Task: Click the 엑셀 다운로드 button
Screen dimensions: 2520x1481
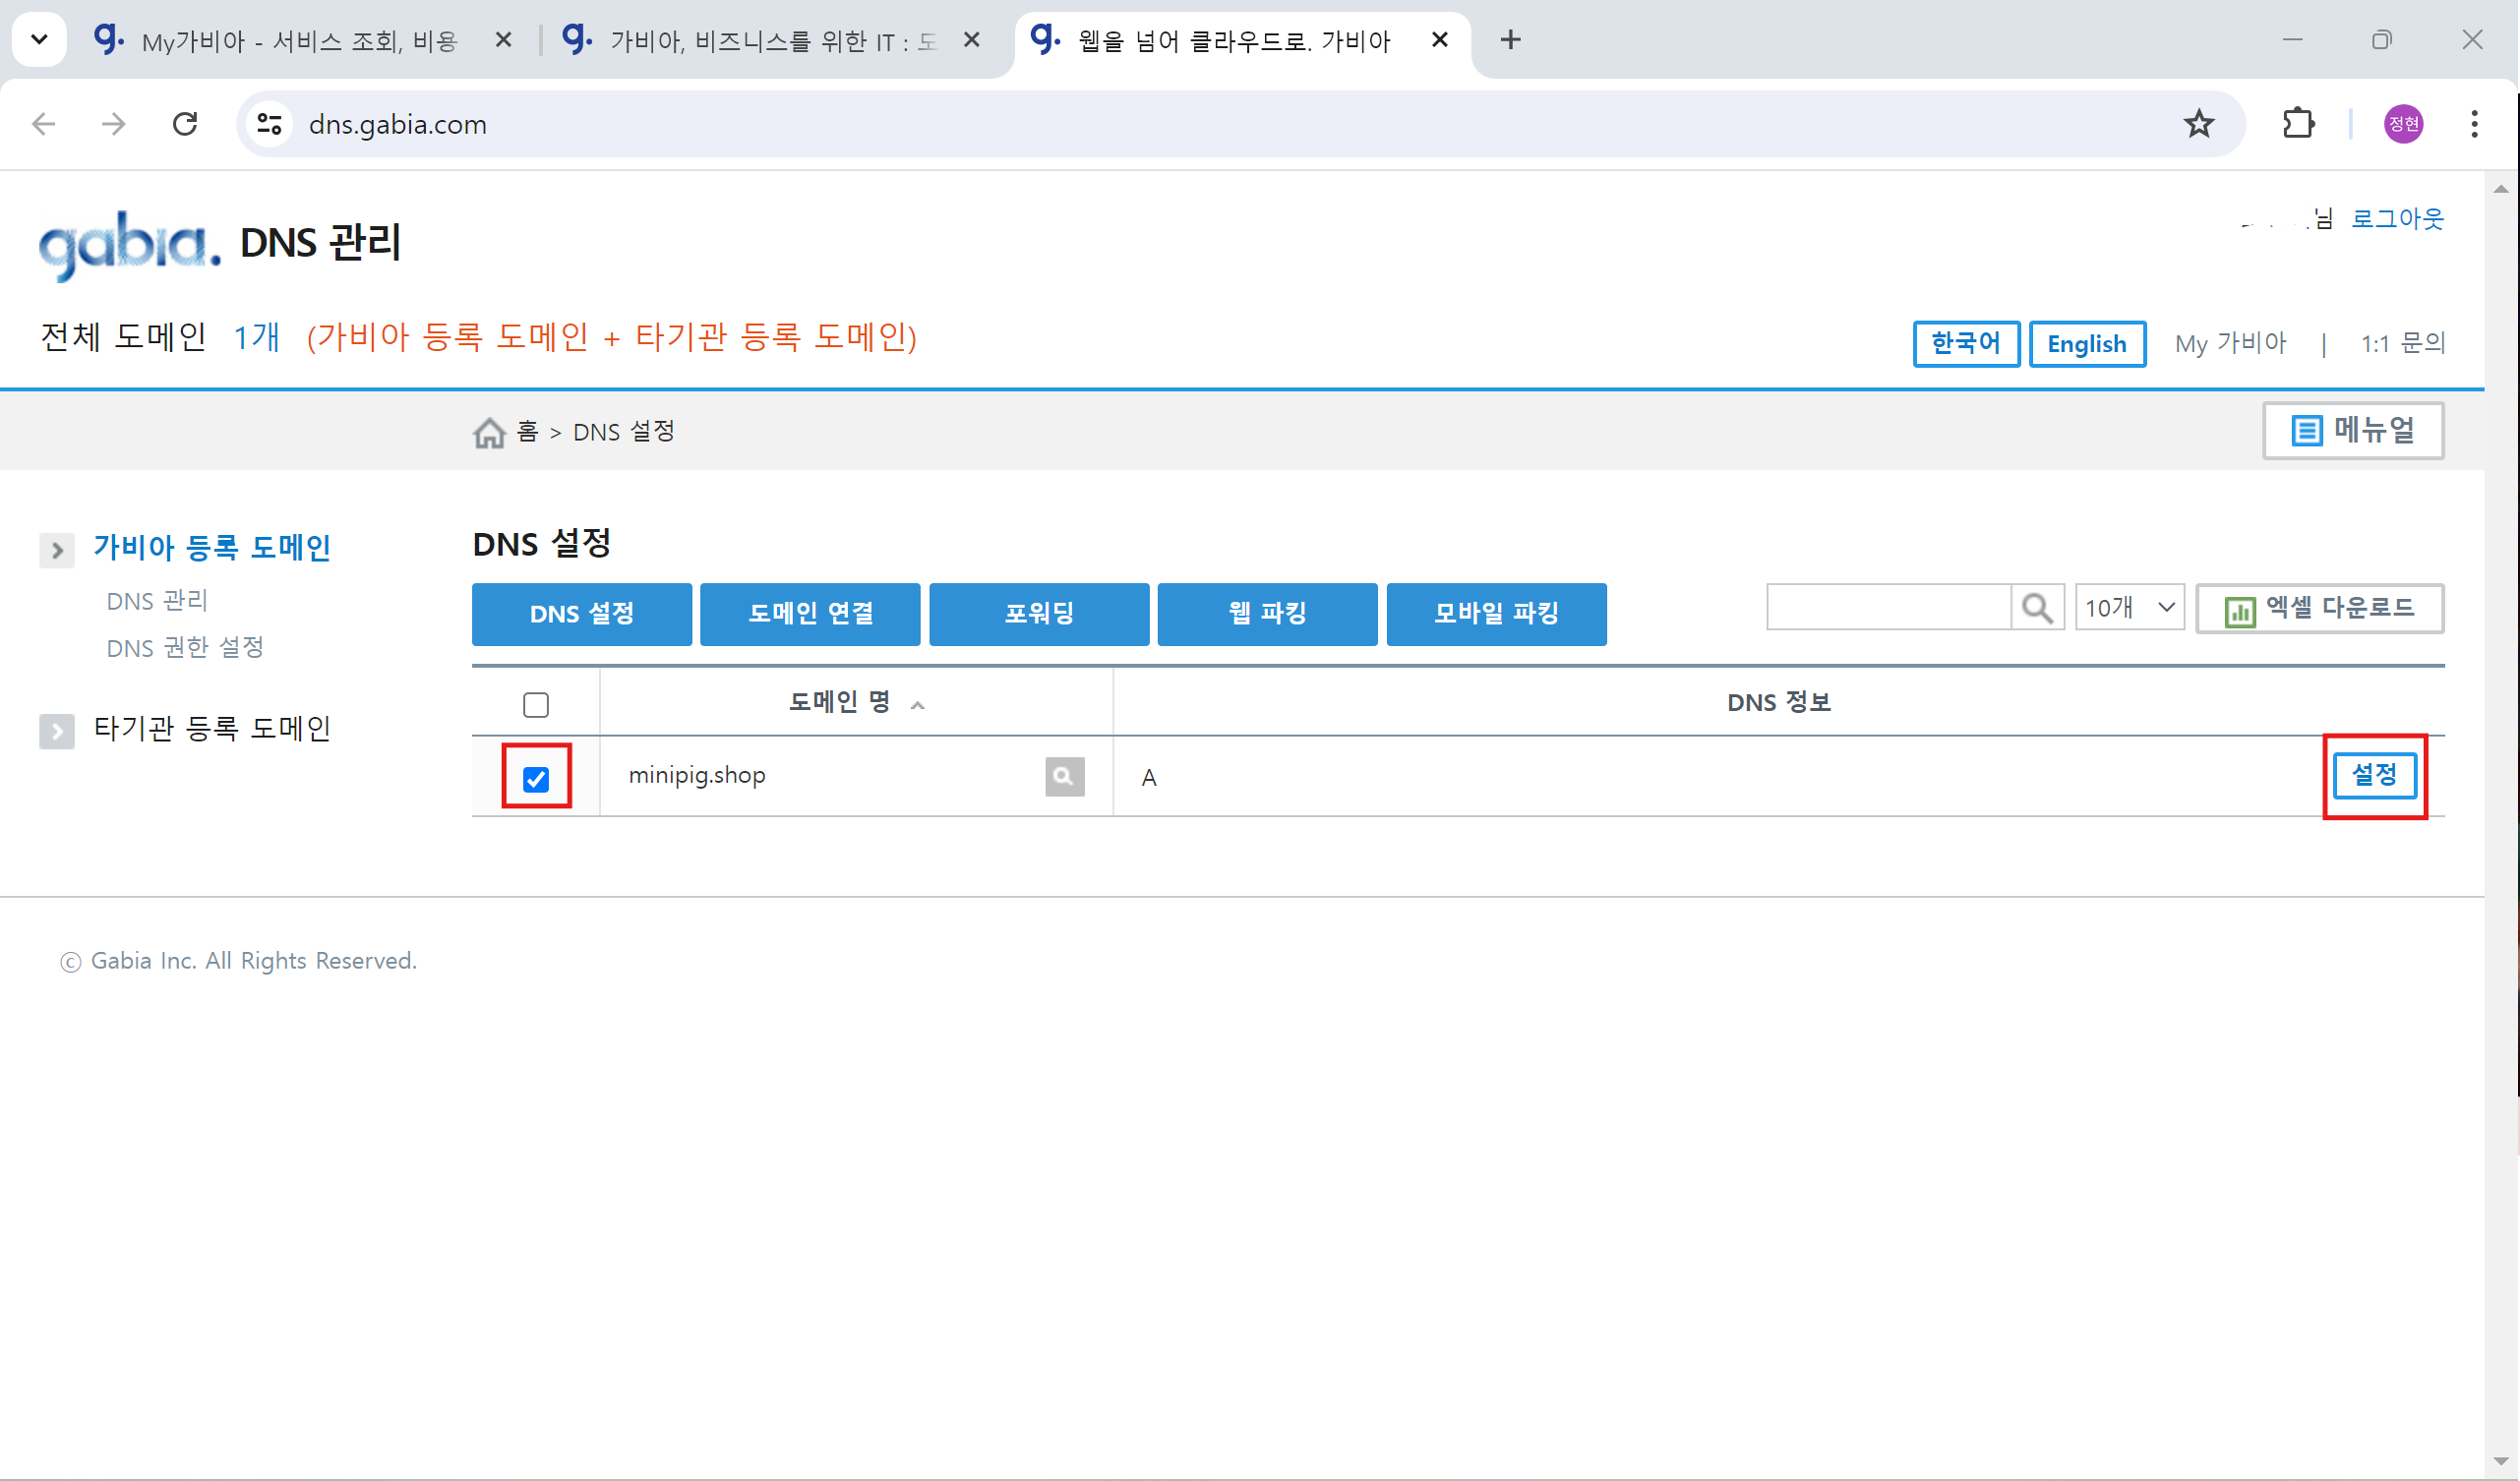Action: pyautogui.click(x=2319, y=608)
